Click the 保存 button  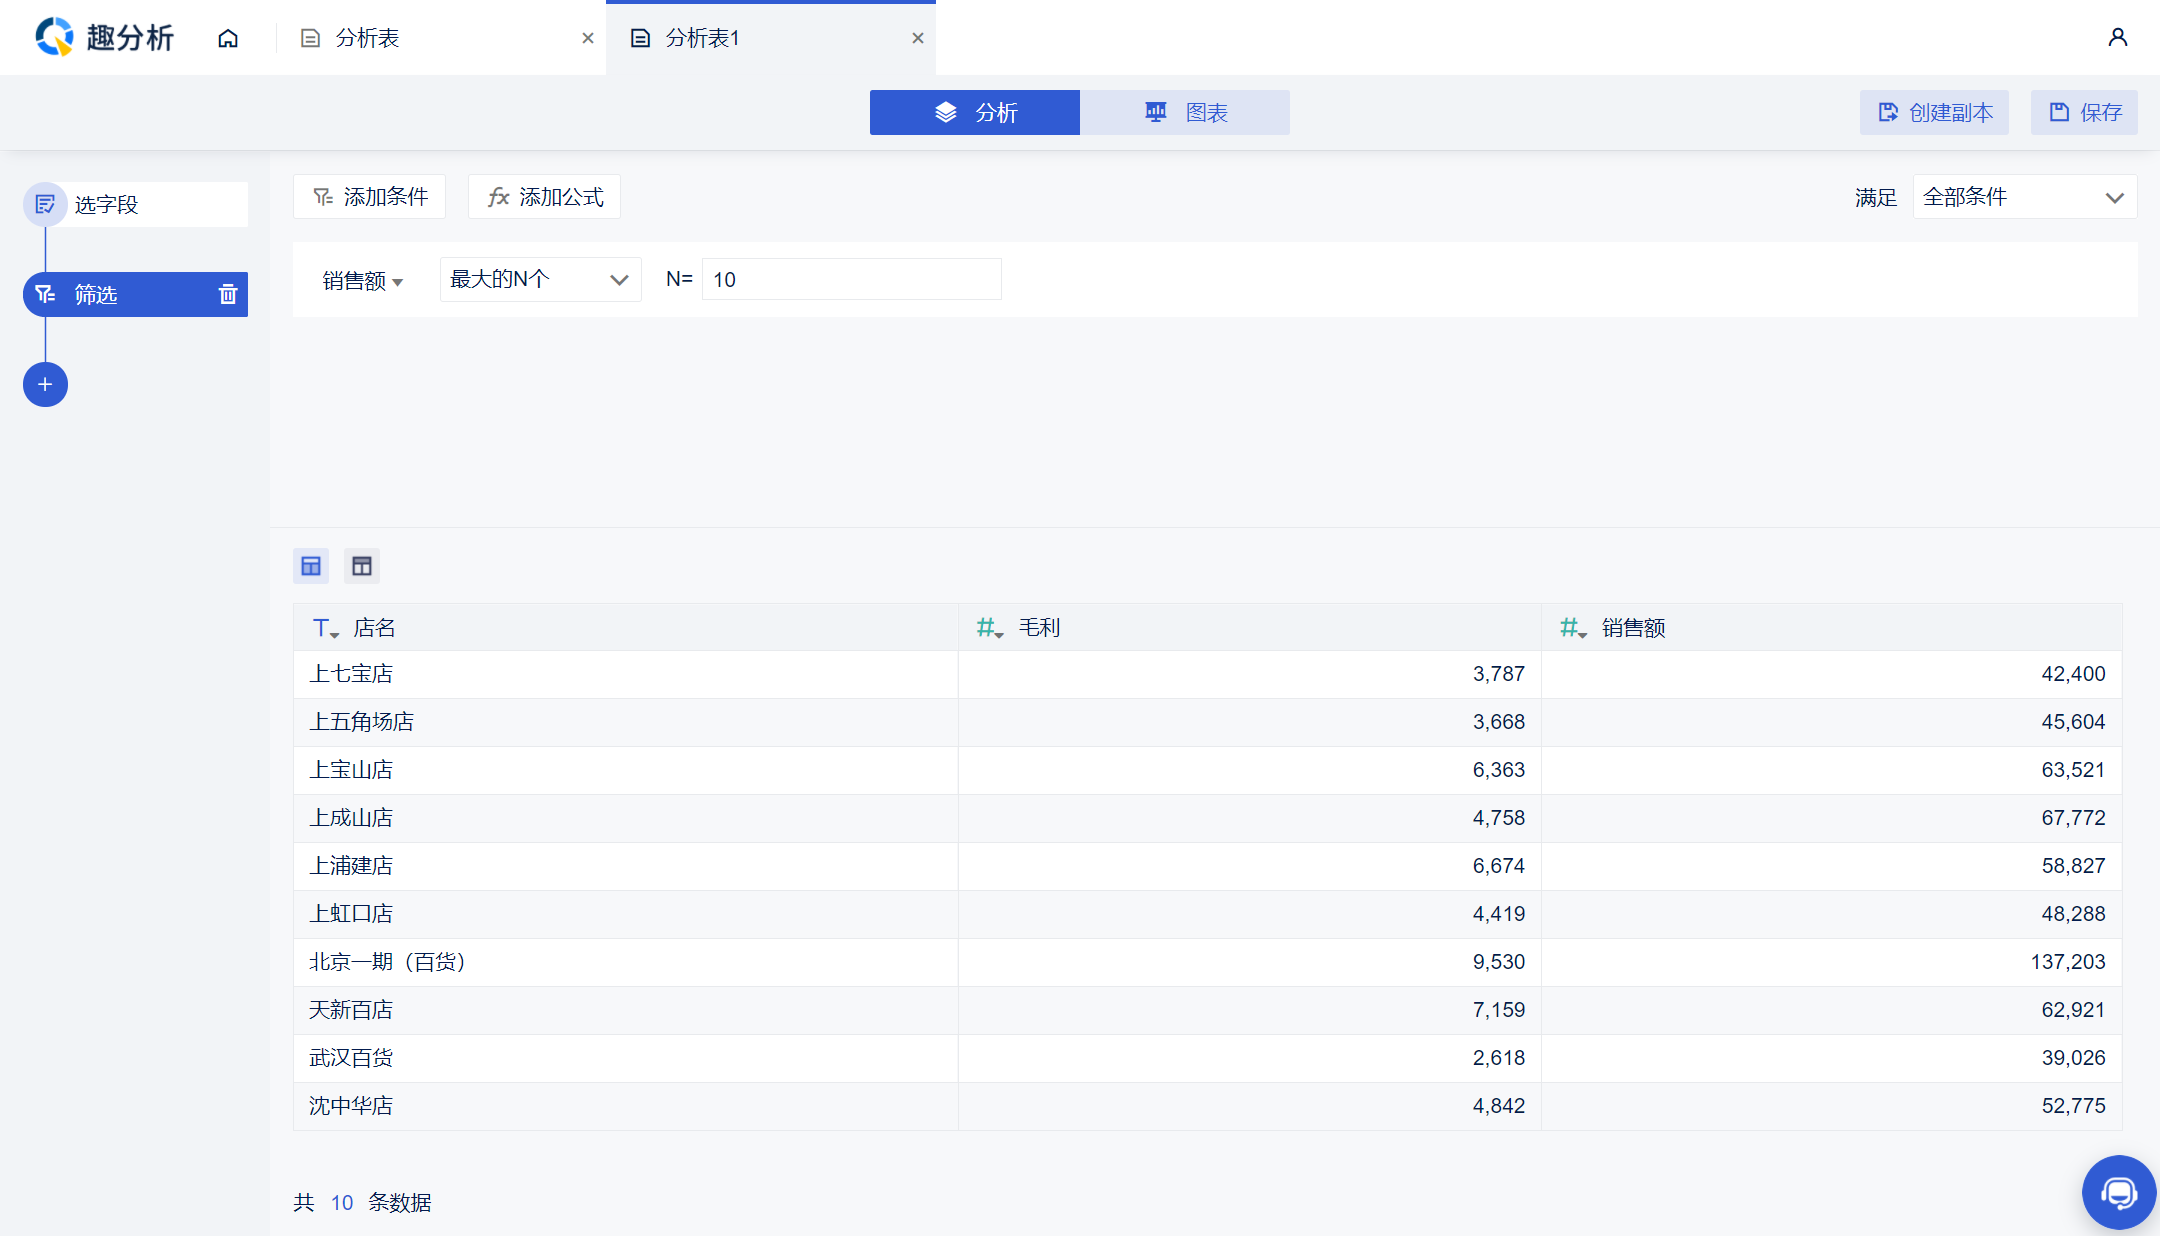tap(2084, 112)
